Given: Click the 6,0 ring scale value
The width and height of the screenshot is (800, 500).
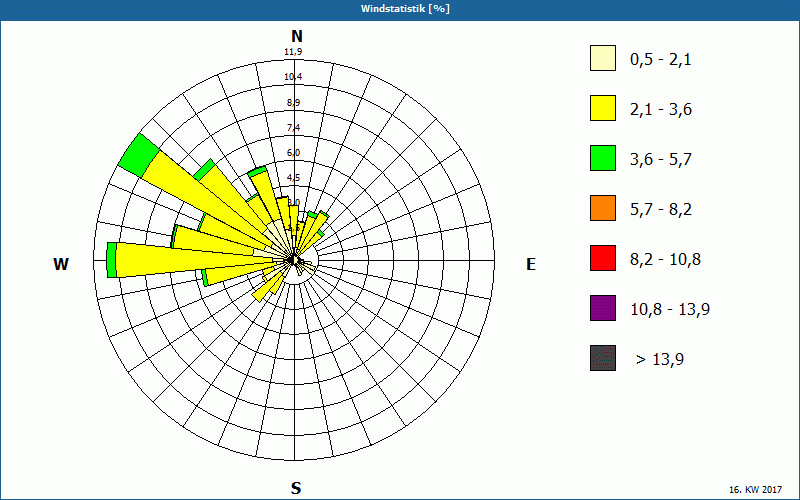Looking at the screenshot, I should 293,153.
